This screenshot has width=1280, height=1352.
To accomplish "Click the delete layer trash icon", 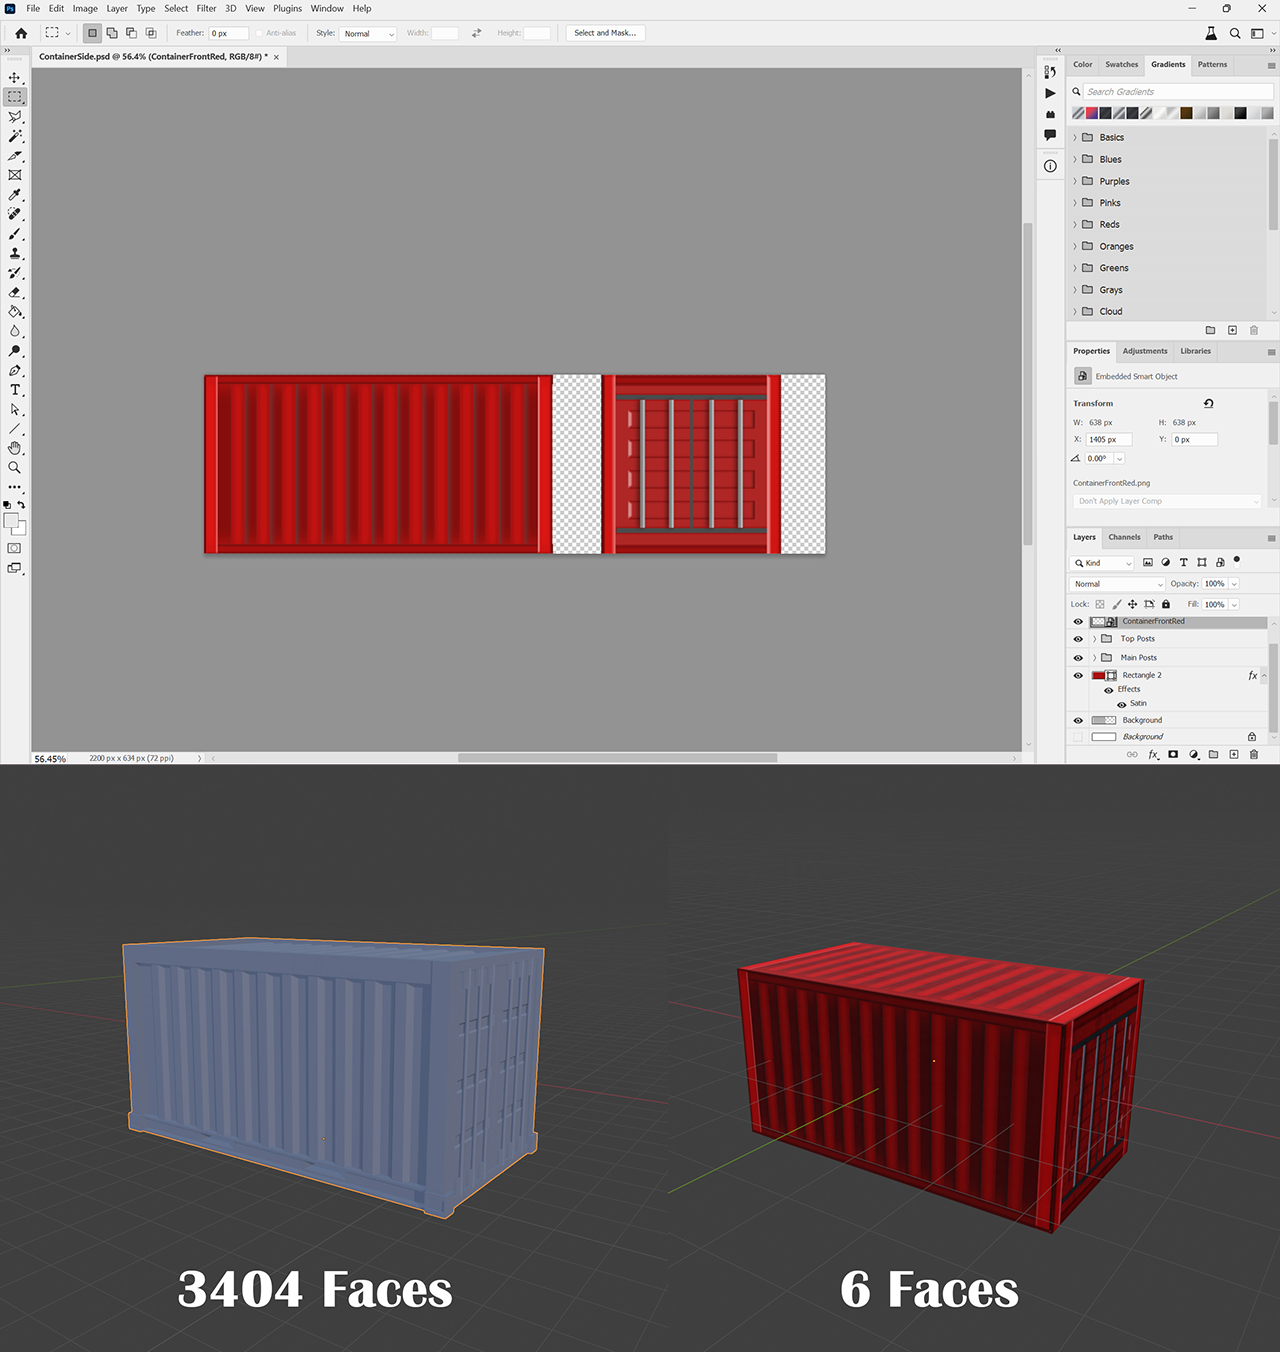I will 1254,754.
